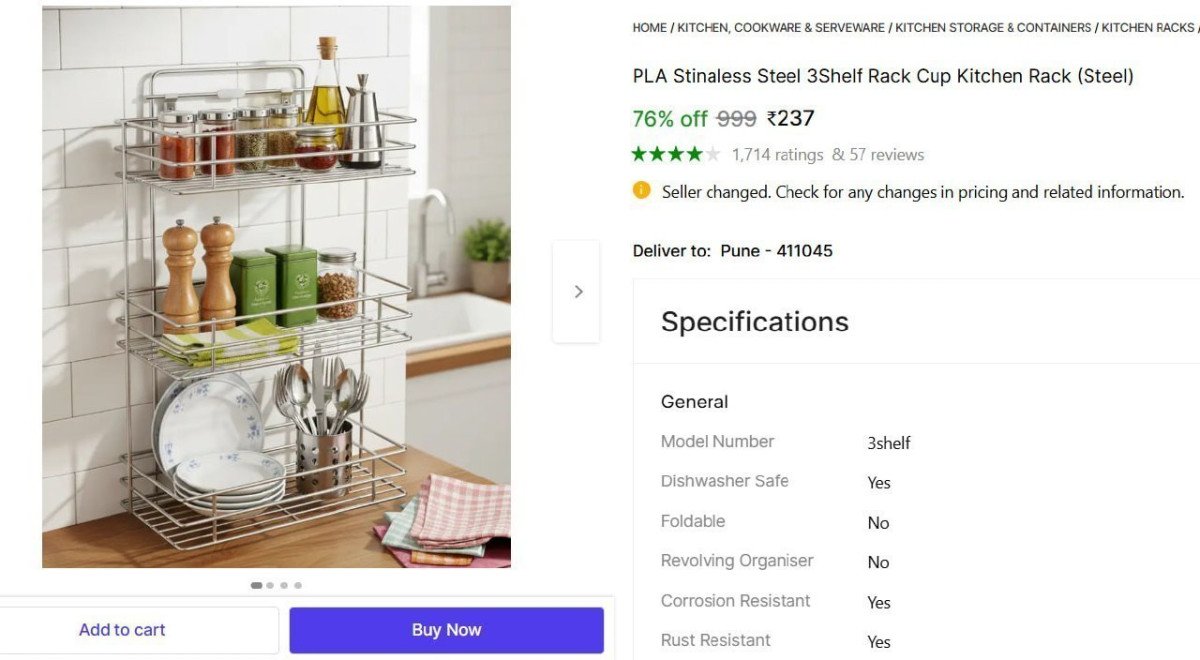
Task: Open Kitchen Storage & Containers breadcrumb
Action: point(993,28)
